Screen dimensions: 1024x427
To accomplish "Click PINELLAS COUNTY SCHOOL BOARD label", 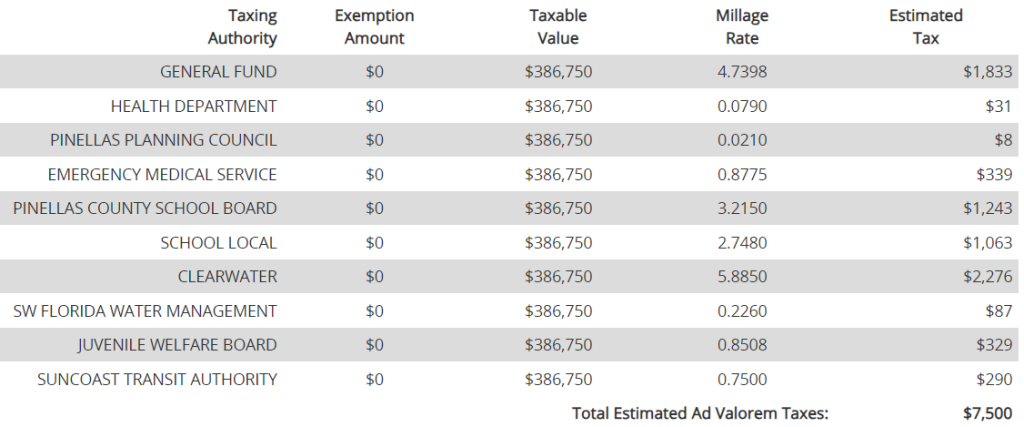I will 145,209.
